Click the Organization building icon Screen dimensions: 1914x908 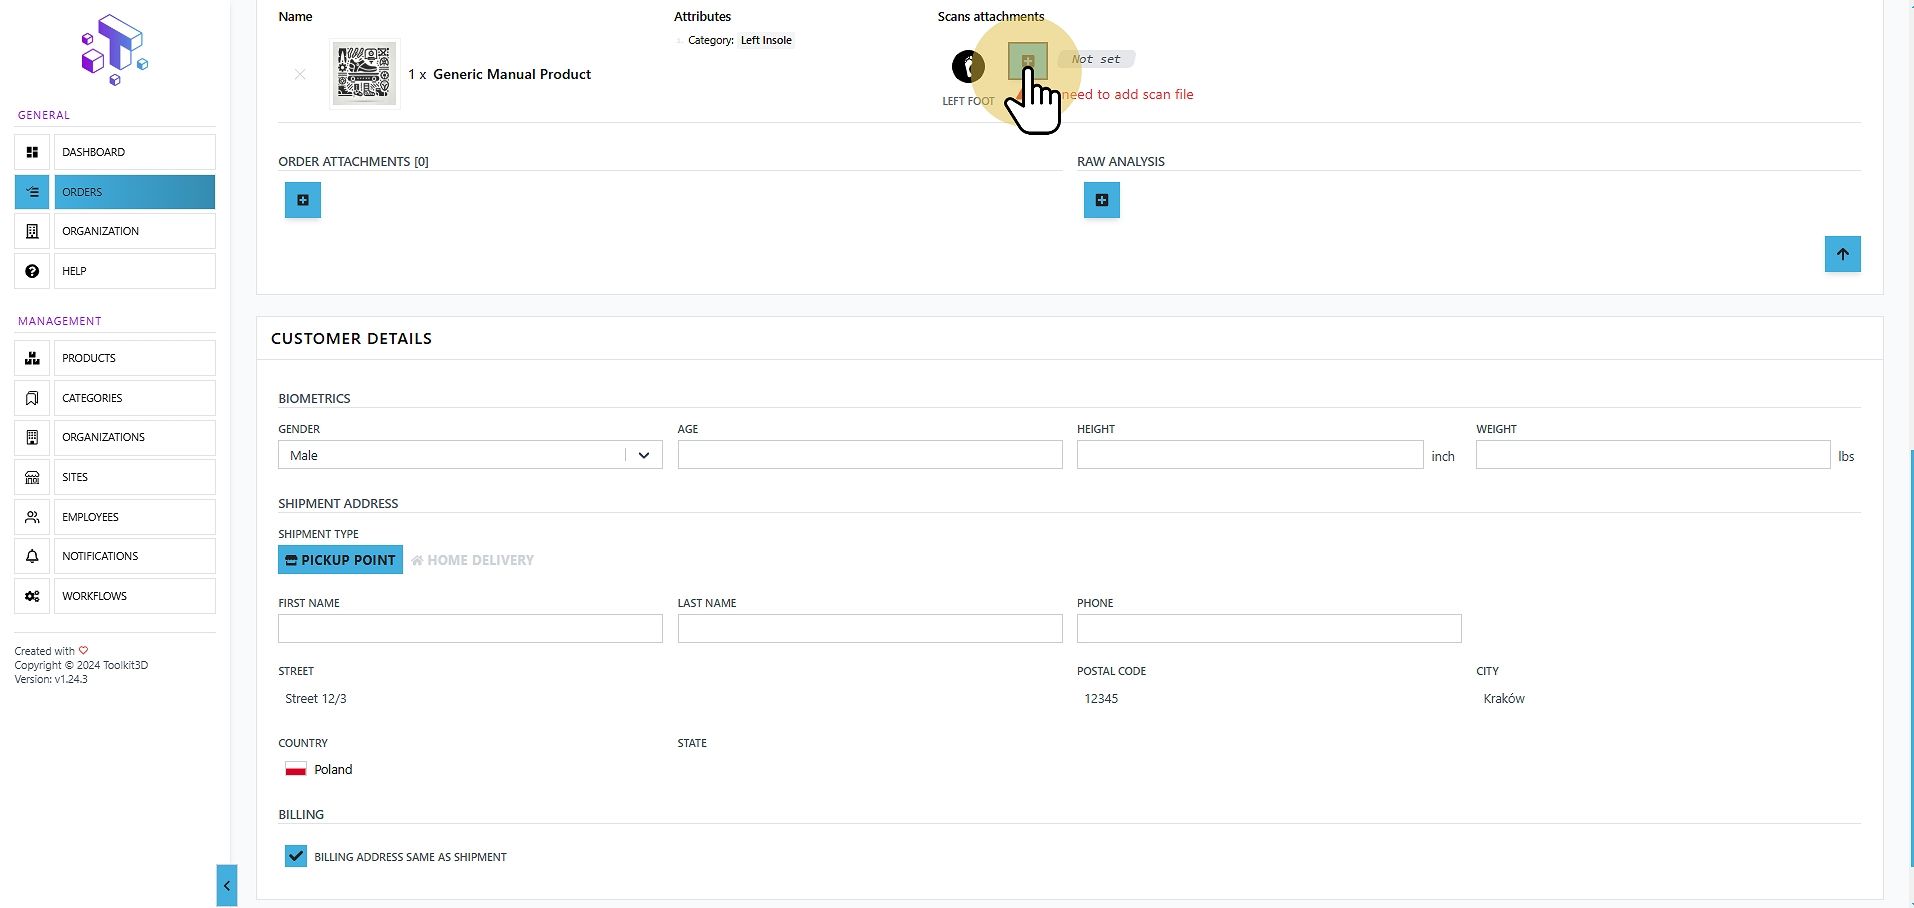32,231
